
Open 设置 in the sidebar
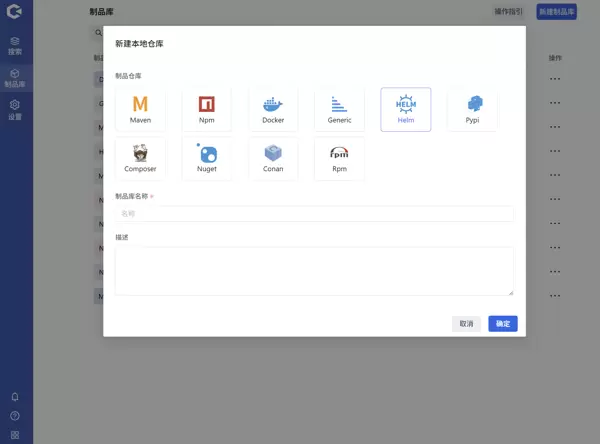click(15, 110)
